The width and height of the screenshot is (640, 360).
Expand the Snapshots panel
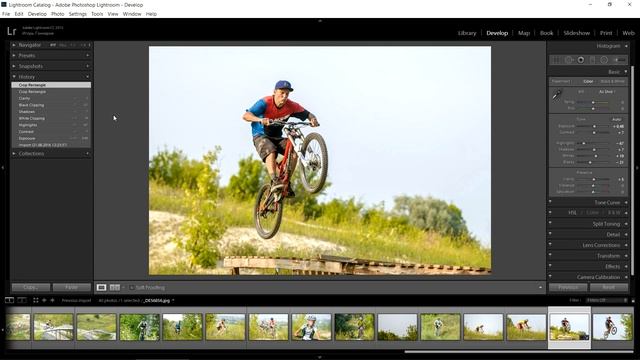[14, 66]
